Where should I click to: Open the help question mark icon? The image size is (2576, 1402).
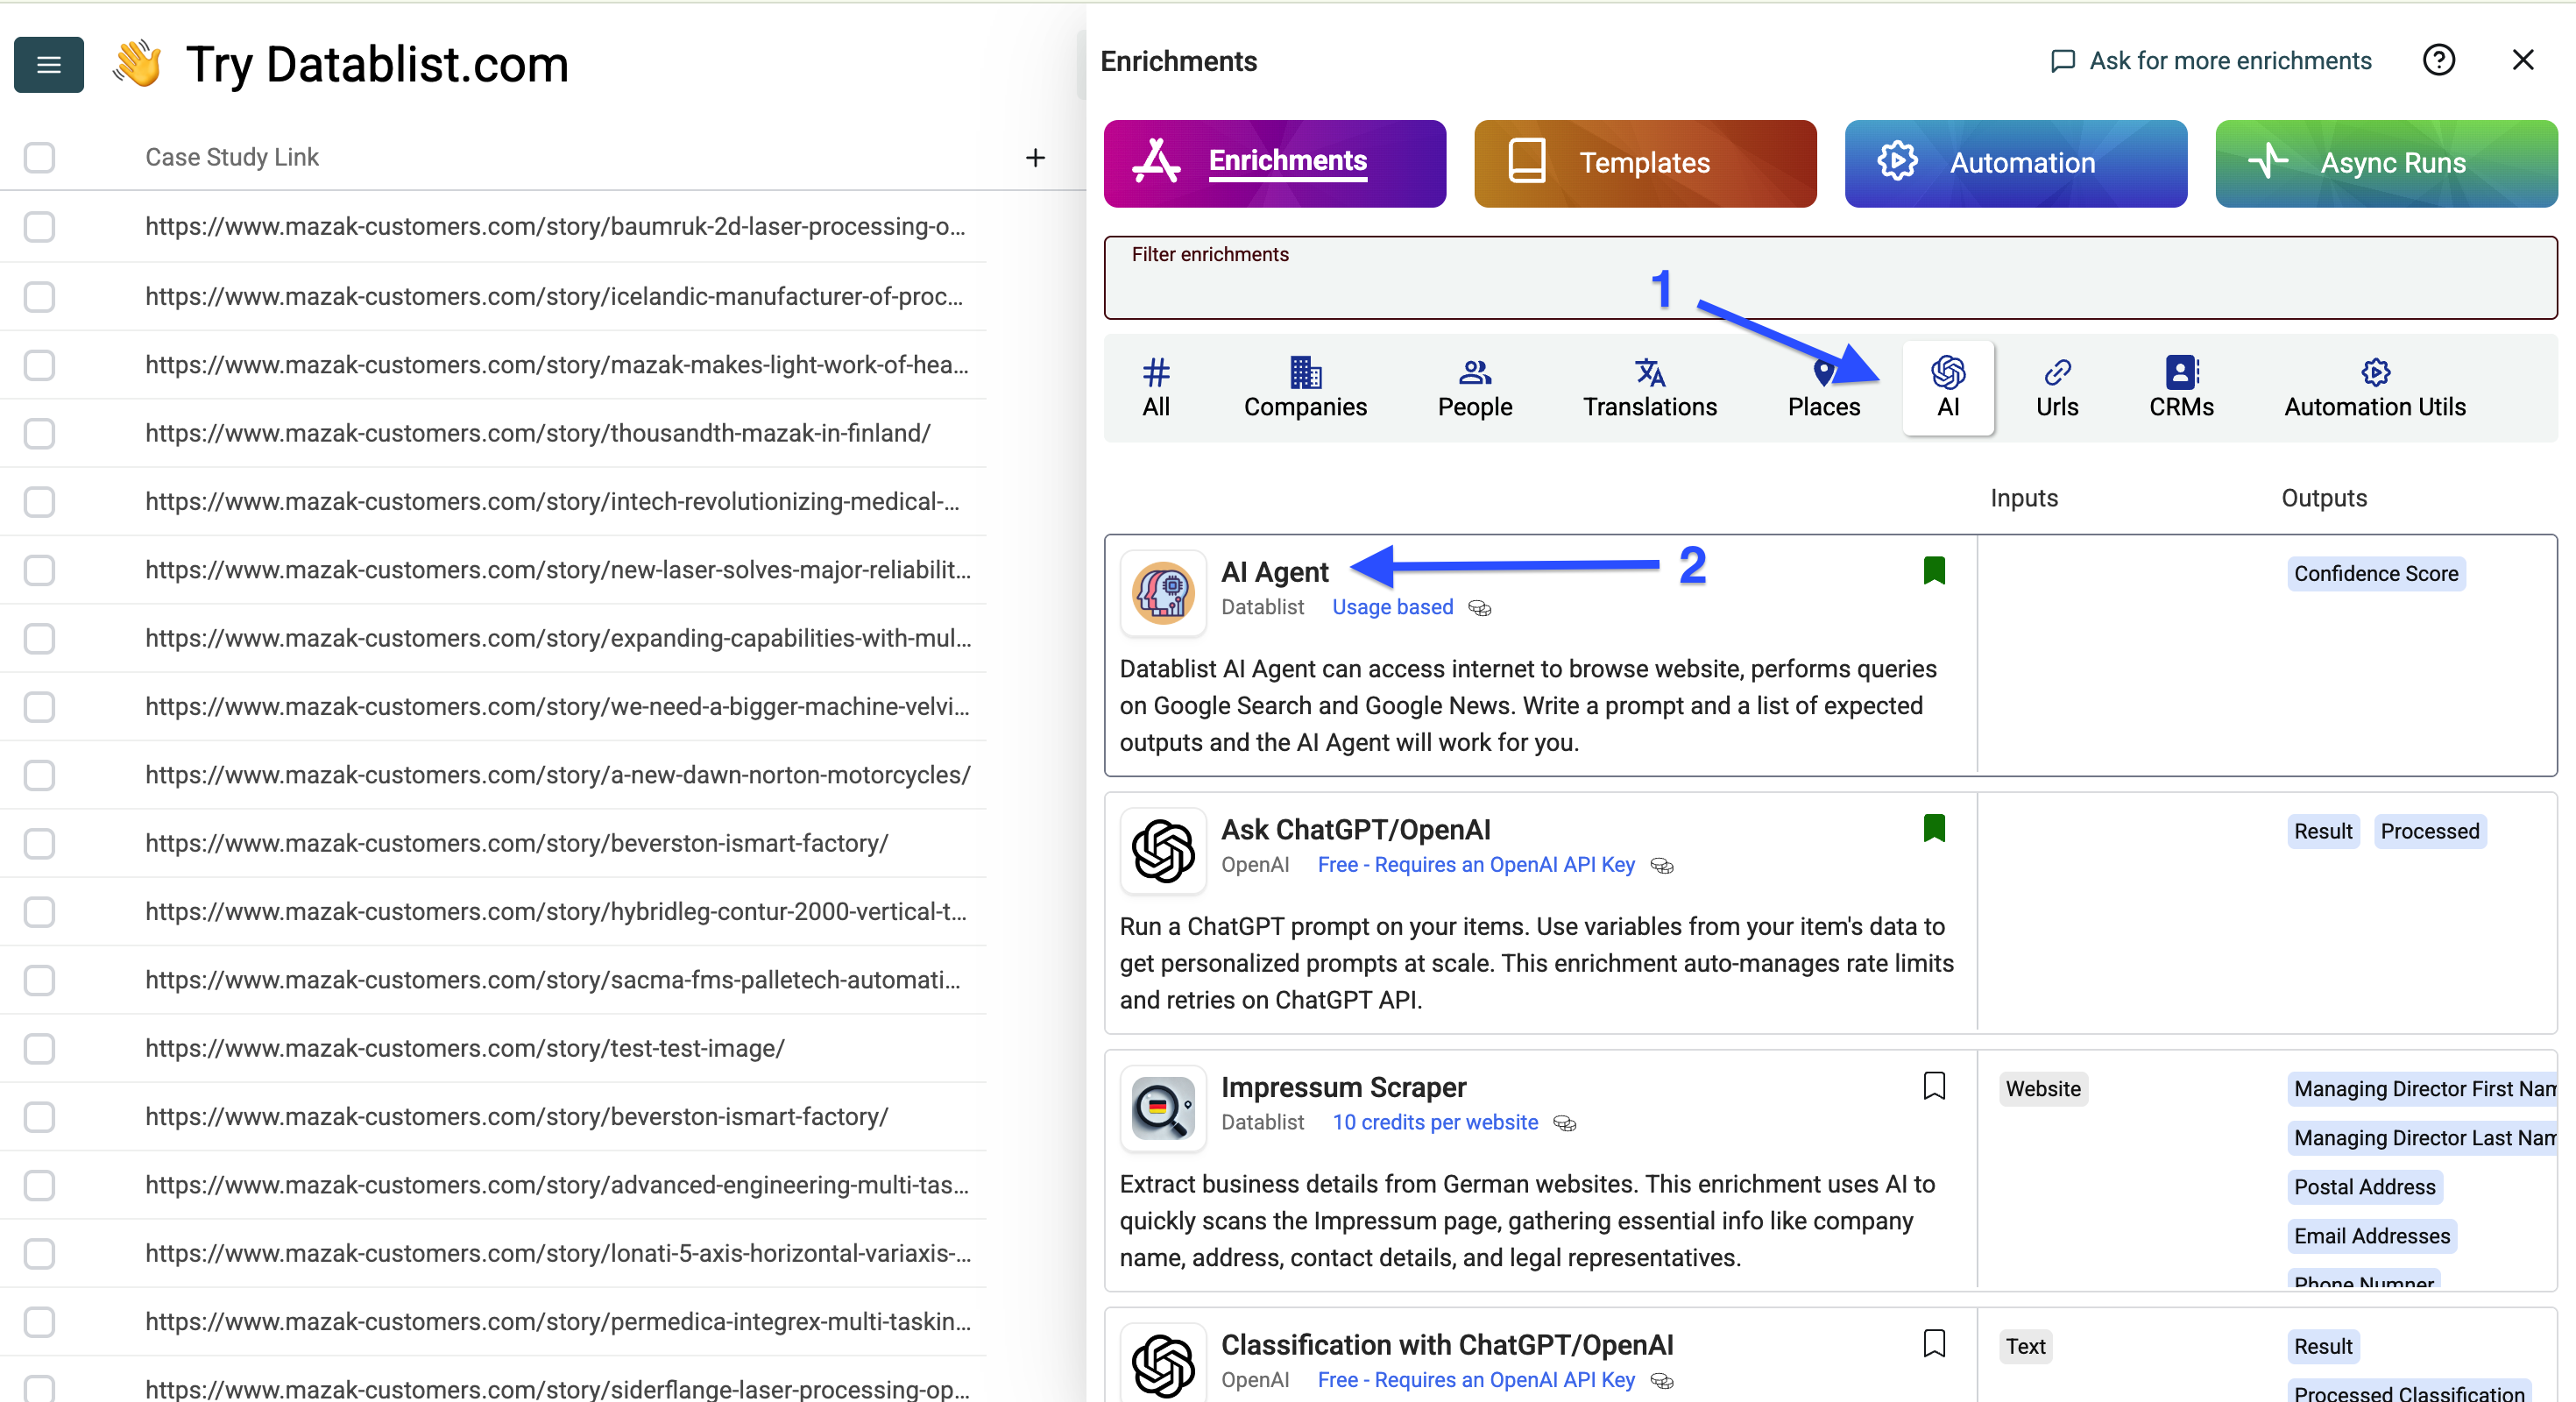(x=2439, y=60)
